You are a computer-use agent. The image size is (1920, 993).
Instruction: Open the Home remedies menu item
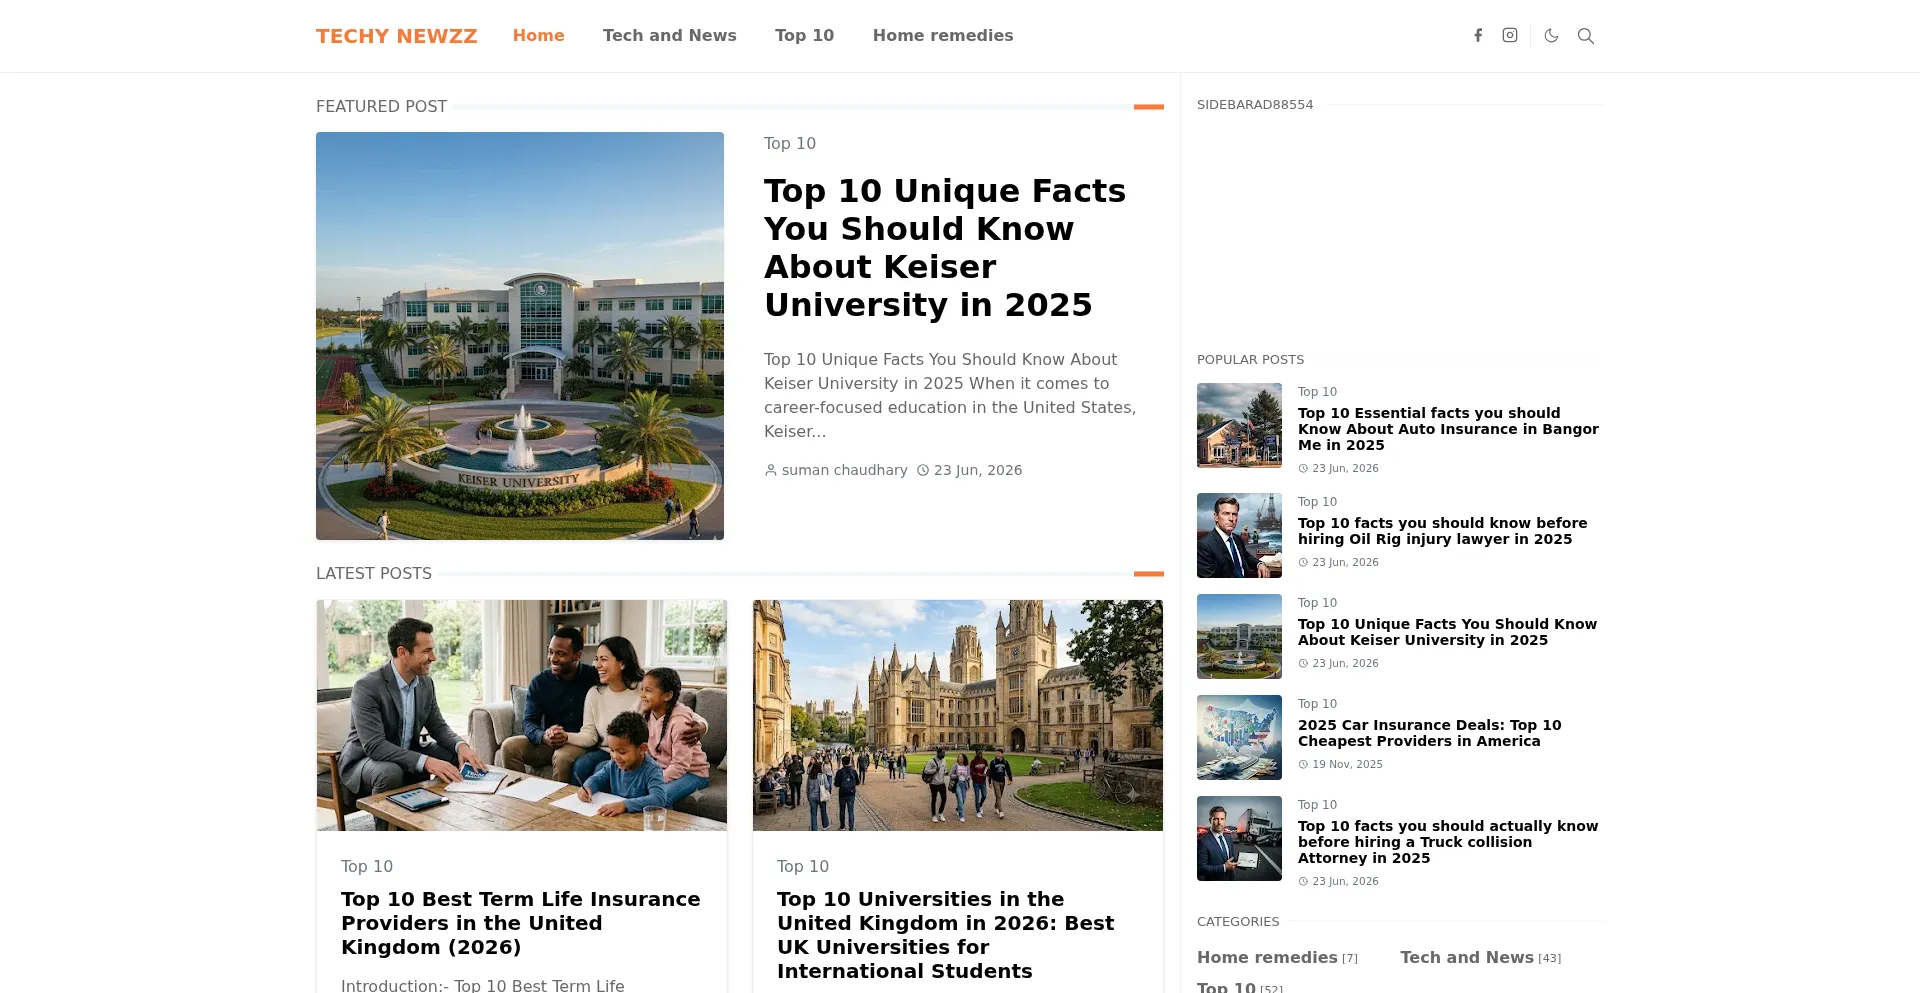pyautogui.click(x=943, y=36)
